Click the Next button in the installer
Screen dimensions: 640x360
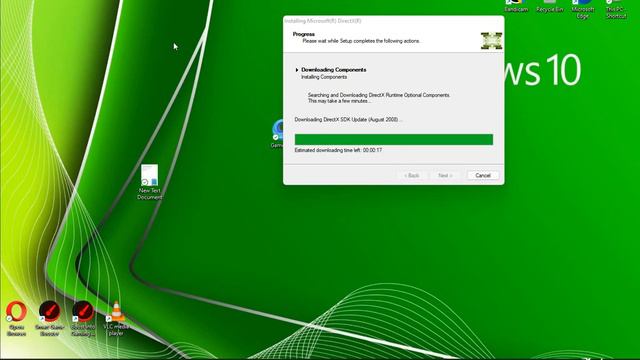445,176
